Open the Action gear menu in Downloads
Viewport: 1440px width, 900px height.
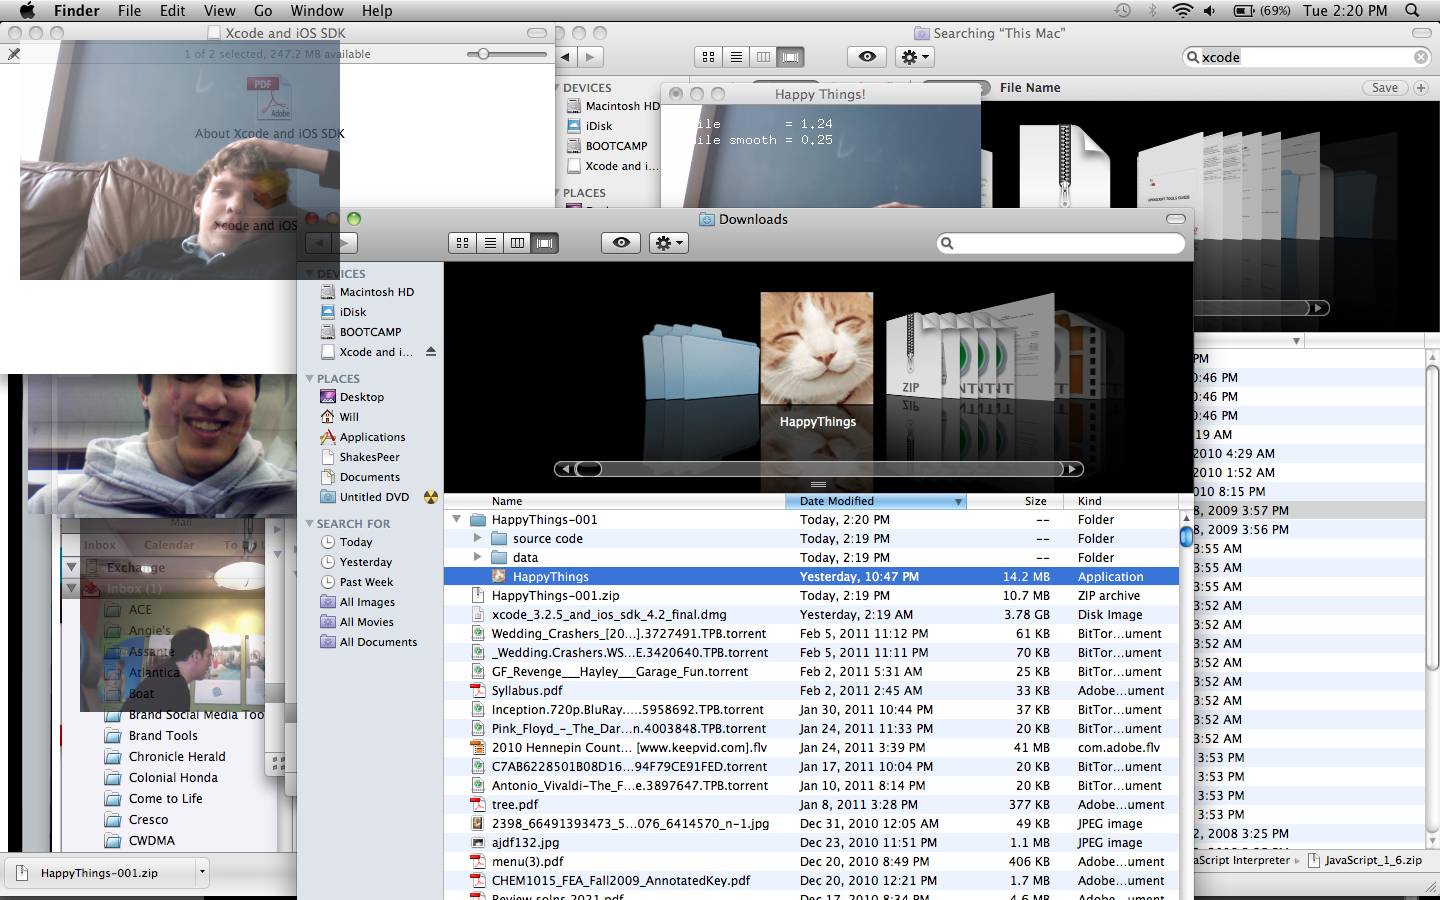tap(668, 243)
